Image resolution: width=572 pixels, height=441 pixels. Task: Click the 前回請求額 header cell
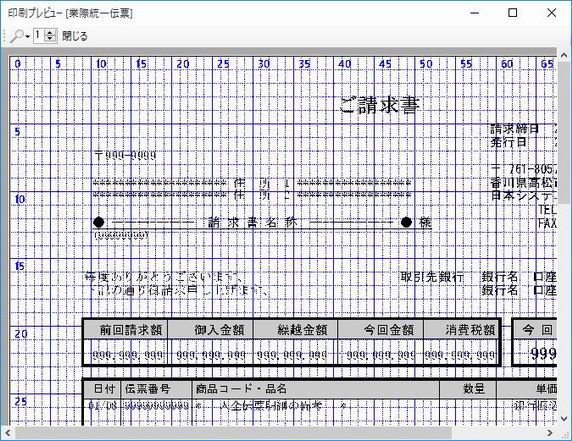(126, 330)
